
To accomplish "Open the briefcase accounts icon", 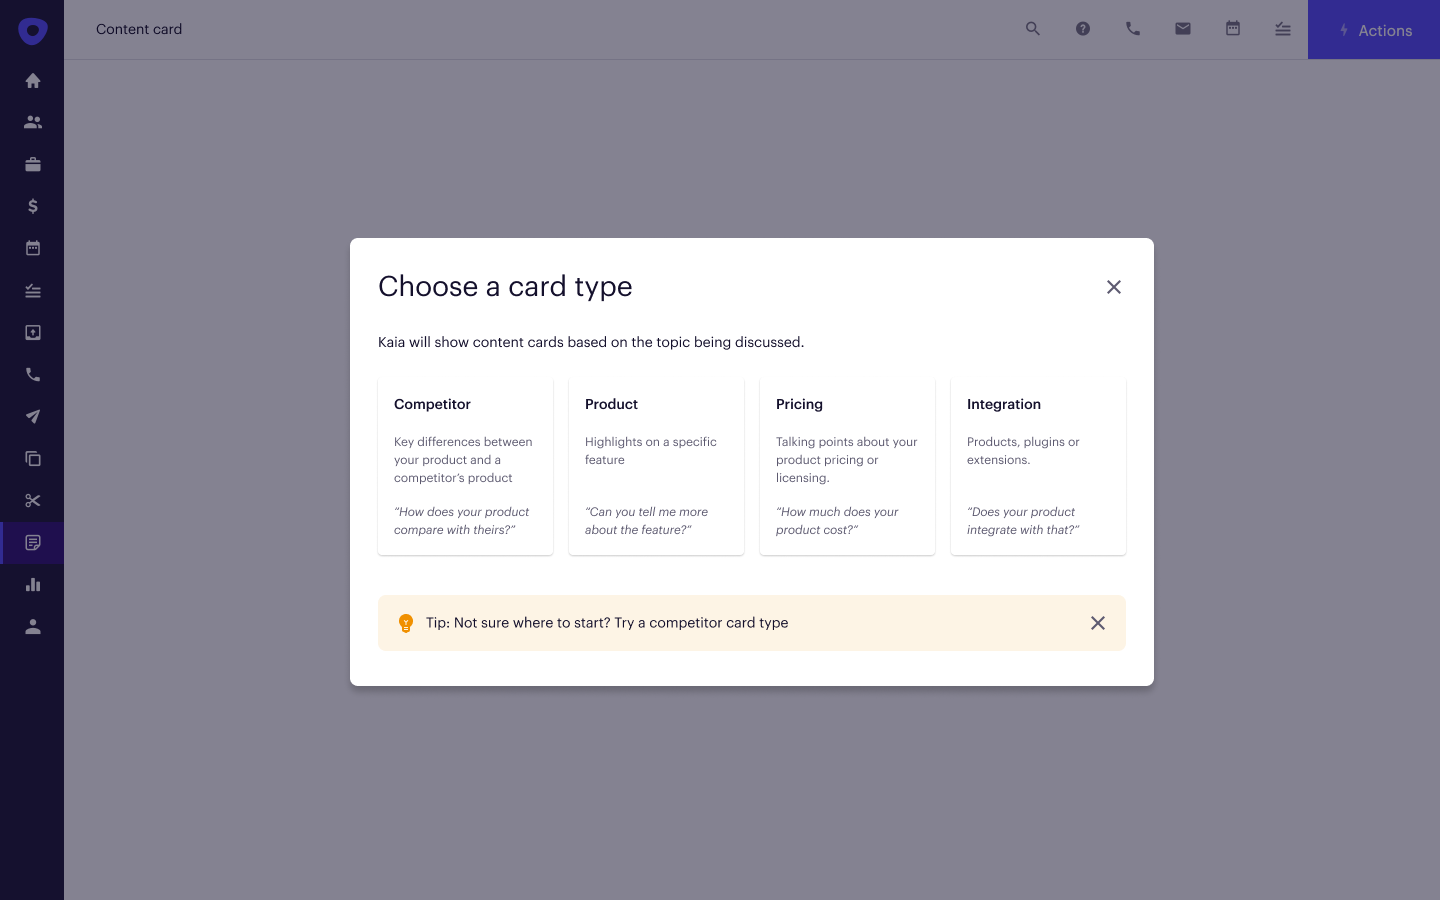I will point(33,164).
